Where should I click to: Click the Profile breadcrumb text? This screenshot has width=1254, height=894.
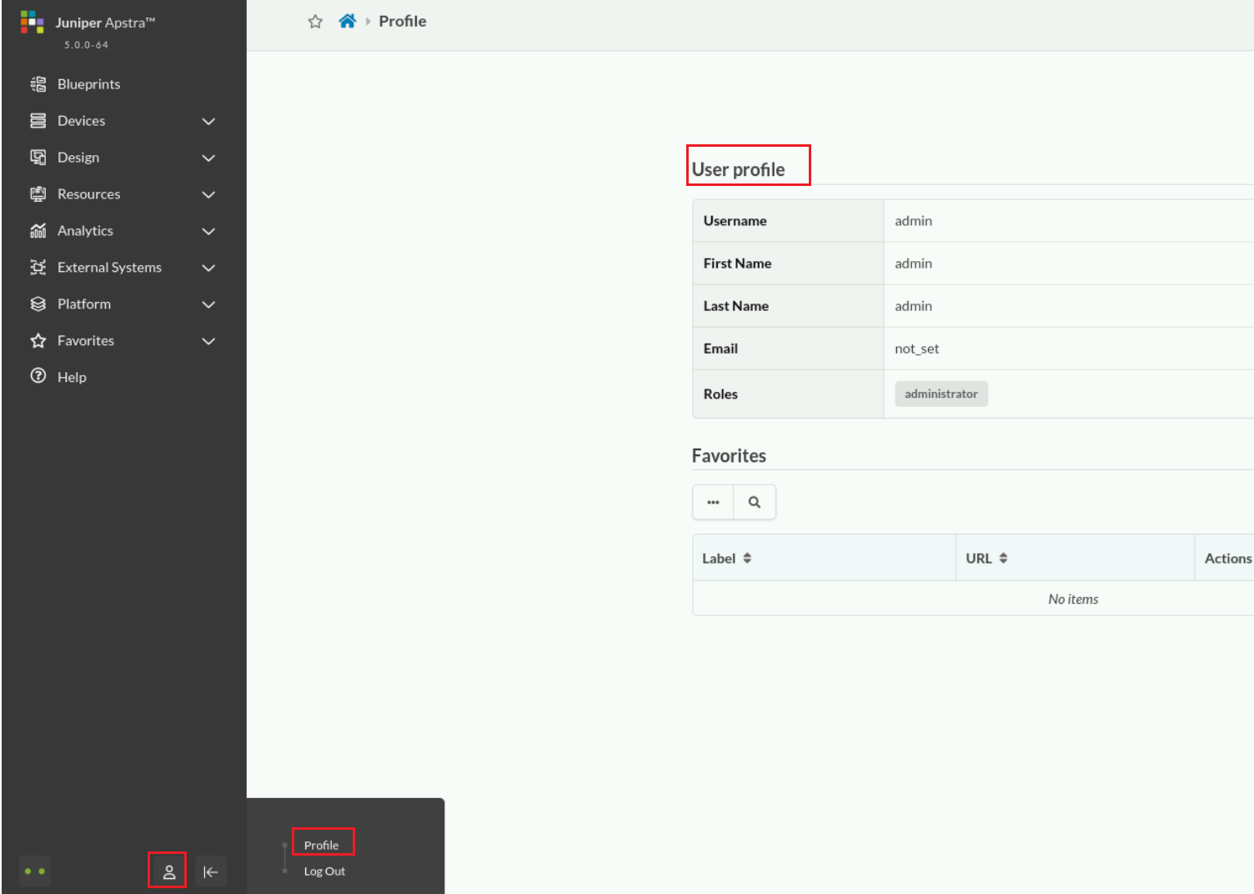point(402,21)
